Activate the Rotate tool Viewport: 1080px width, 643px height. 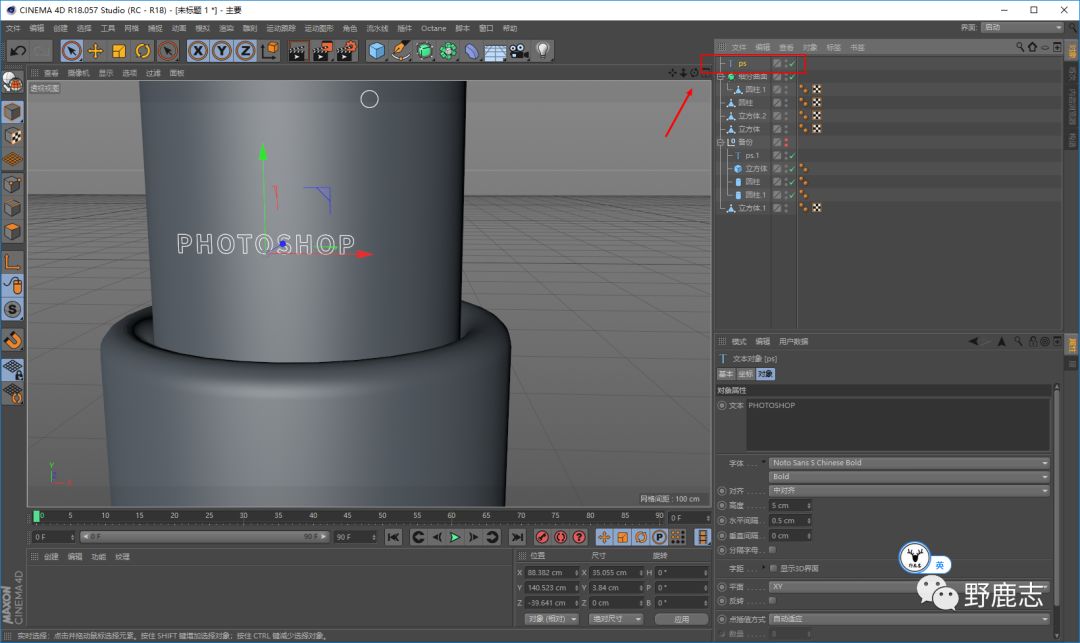143,51
